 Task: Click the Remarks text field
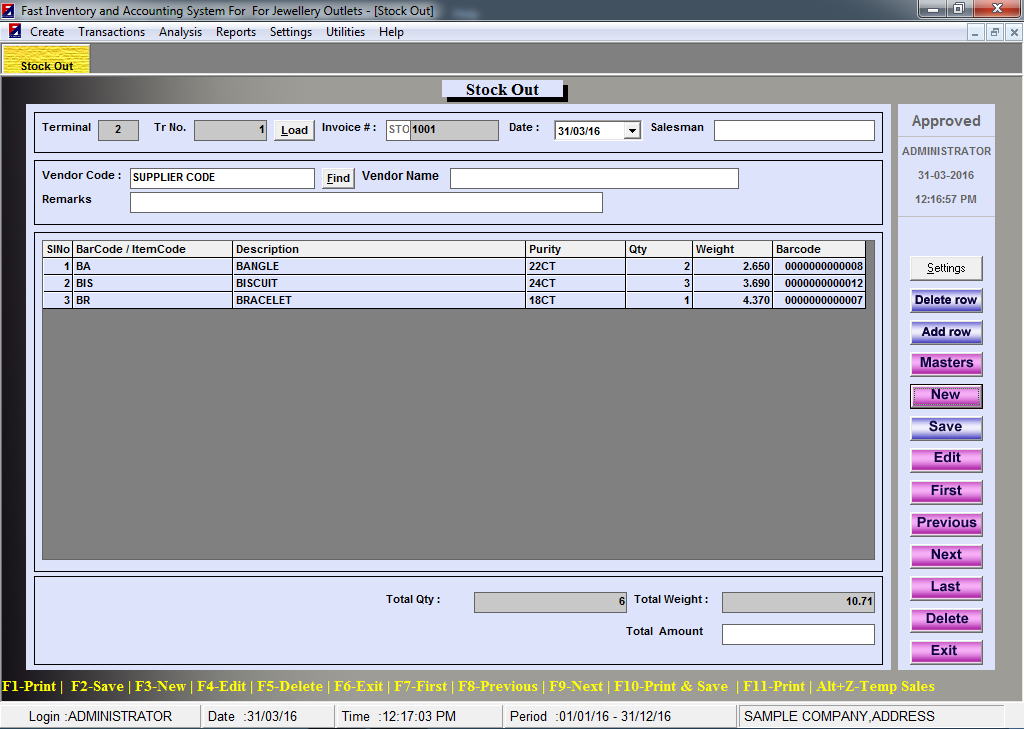(366, 203)
